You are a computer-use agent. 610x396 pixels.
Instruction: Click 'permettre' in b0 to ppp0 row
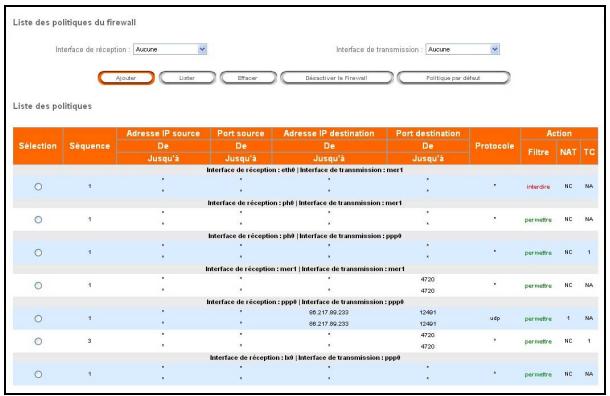538,375
